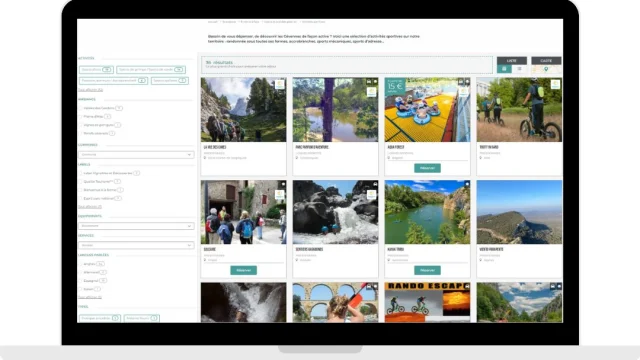This screenshot has height=360, width=640.
Task: Open the Trott in Gard title link
Action: click(489, 147)
